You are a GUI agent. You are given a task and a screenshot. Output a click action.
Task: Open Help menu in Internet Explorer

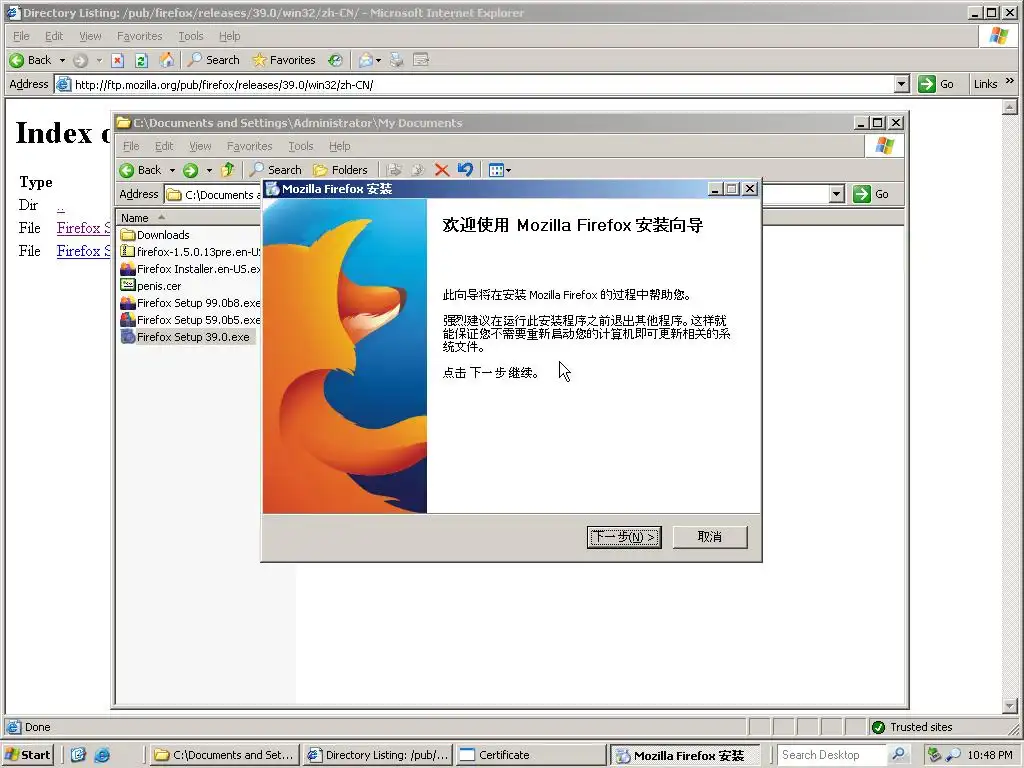point(229,36)
